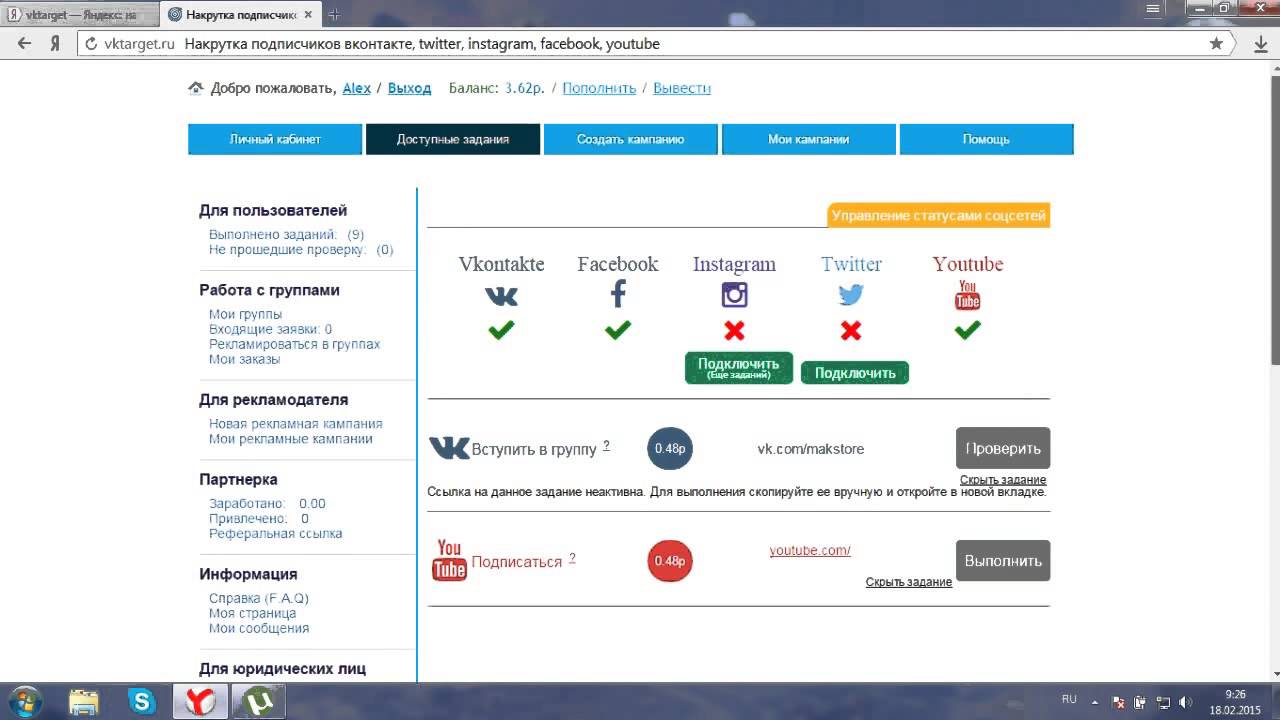Click the green checkmark under Youtube
The height and width of the screenshot is (720, 1280).
point(967,330)
